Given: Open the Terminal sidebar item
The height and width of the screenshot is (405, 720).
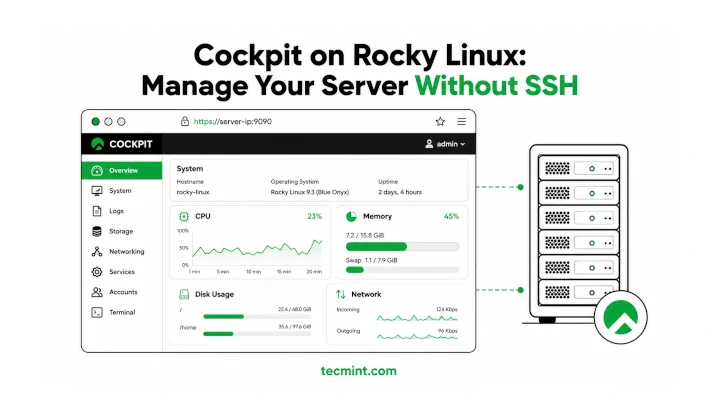Looking at the screenshot, I should click(x=122, y=312).
